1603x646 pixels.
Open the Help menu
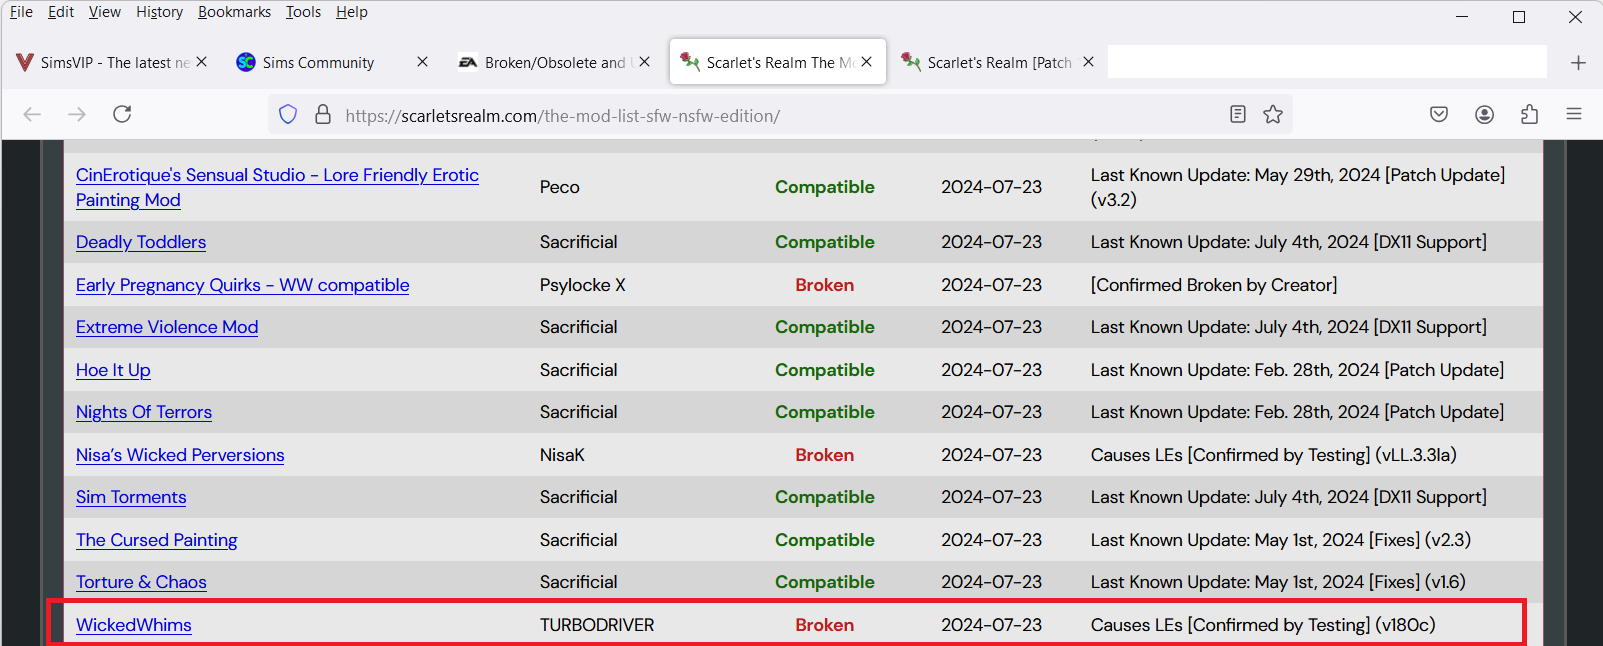(352, 12)
